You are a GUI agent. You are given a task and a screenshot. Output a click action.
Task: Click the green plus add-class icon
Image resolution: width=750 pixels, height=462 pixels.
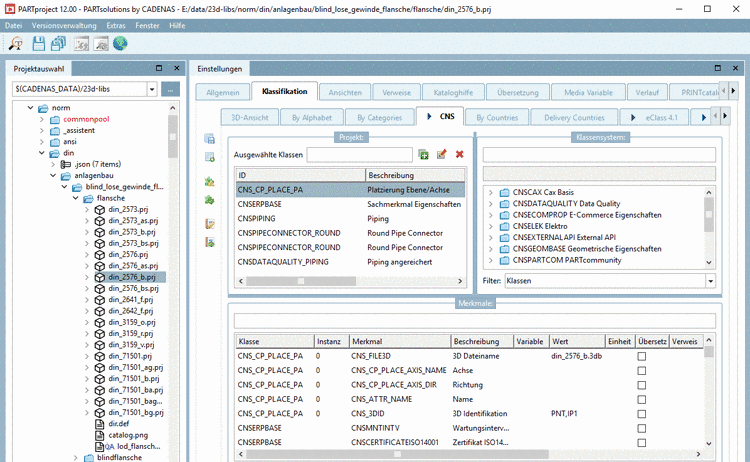tap(424, 154)
